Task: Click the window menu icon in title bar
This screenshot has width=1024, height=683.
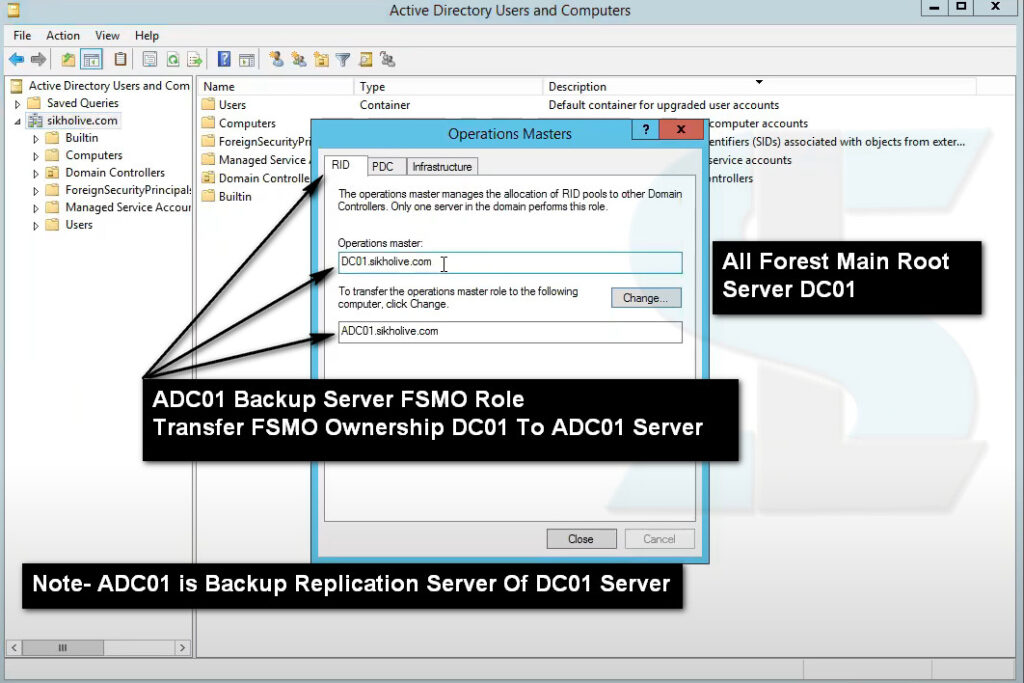Action: 13,10
